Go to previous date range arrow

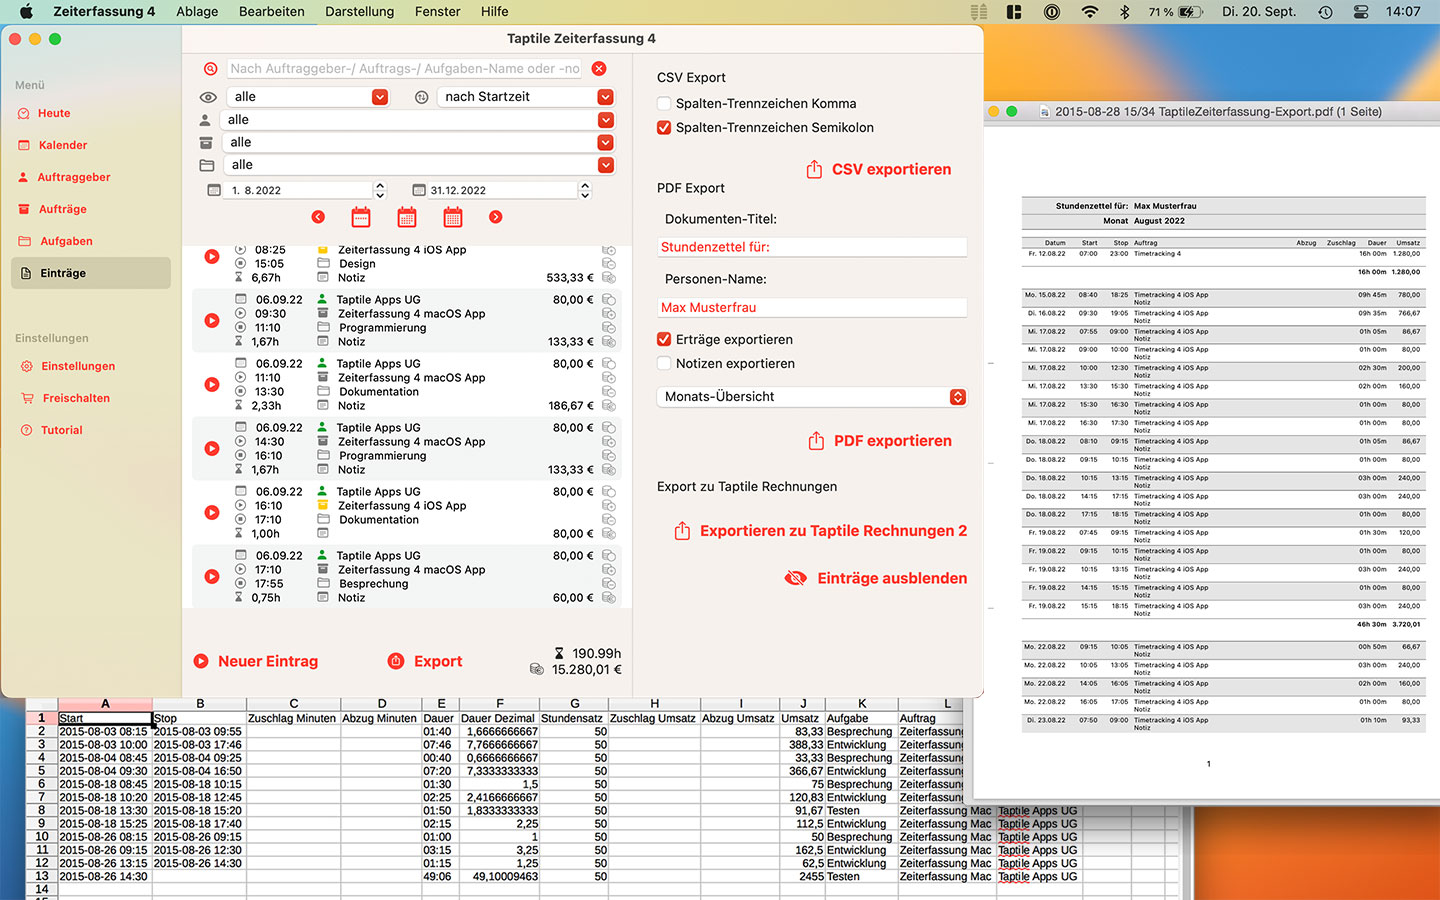(x=318, y=217)
